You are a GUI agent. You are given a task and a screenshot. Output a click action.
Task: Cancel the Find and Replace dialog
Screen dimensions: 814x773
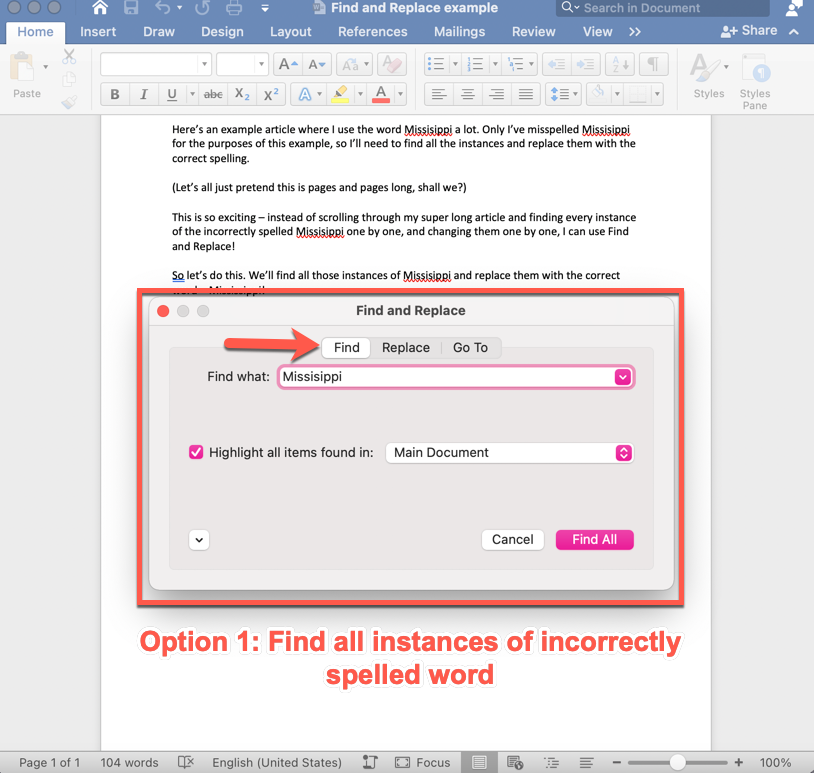[x=512, y=540]
